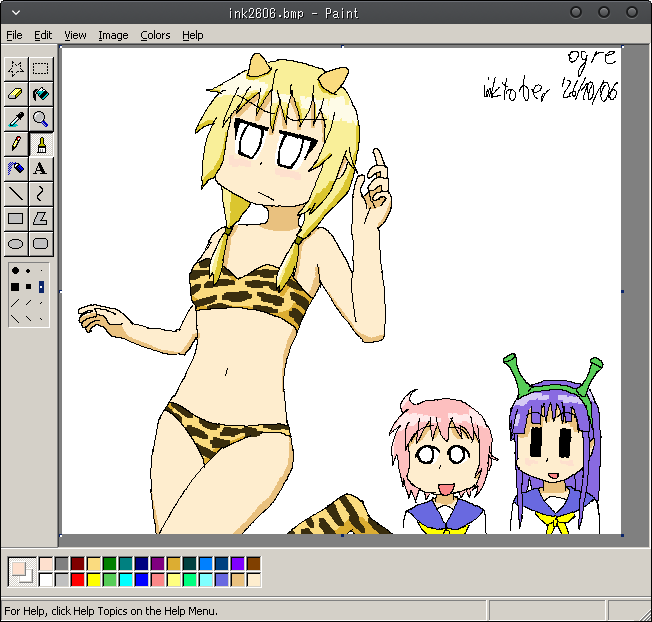The width and height of the screenshot is (652, 622).
Task: Pick the brown palette swatch
Action: point(254,564)
